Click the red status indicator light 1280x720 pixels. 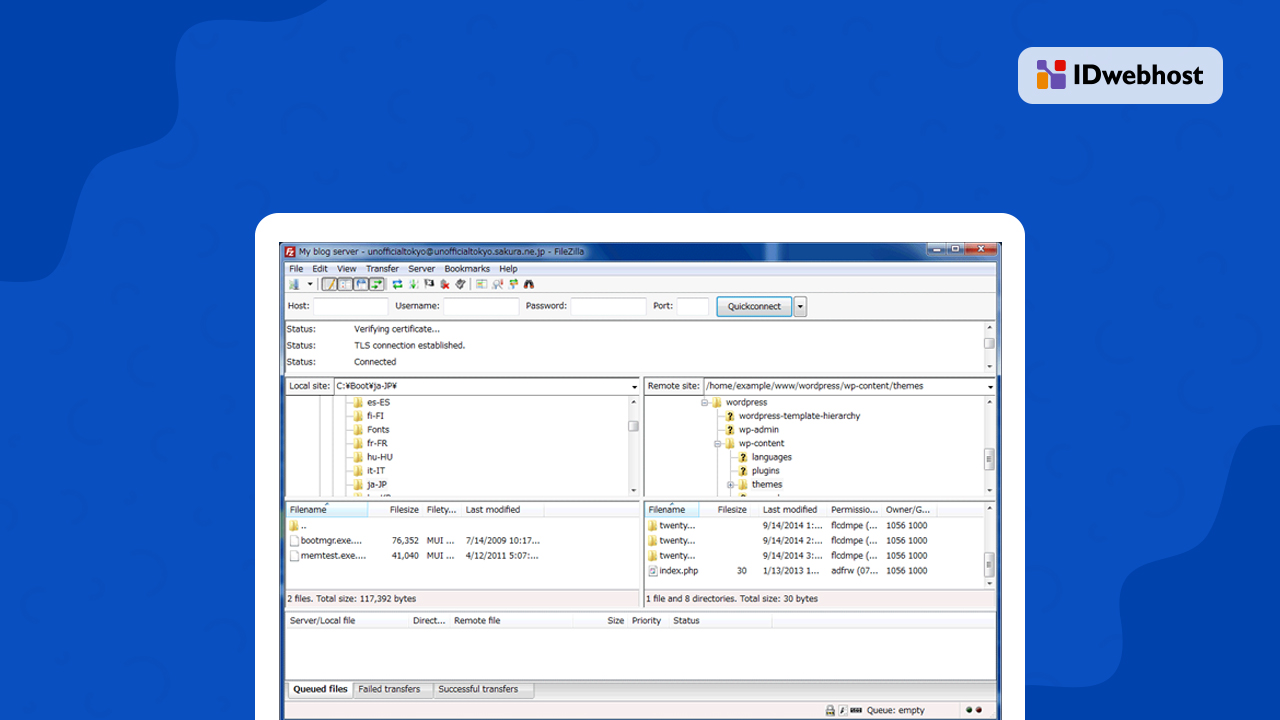pyautogui.click(x=978, y=710)
